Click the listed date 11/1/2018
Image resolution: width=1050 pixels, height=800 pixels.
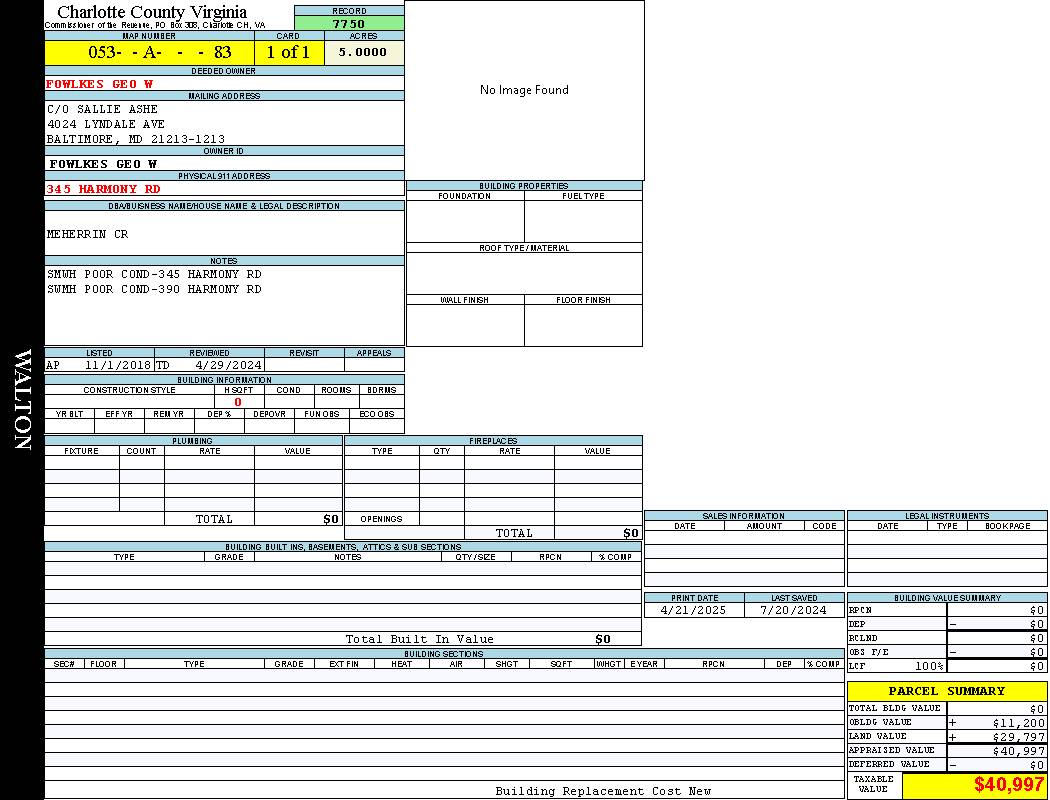117,366
